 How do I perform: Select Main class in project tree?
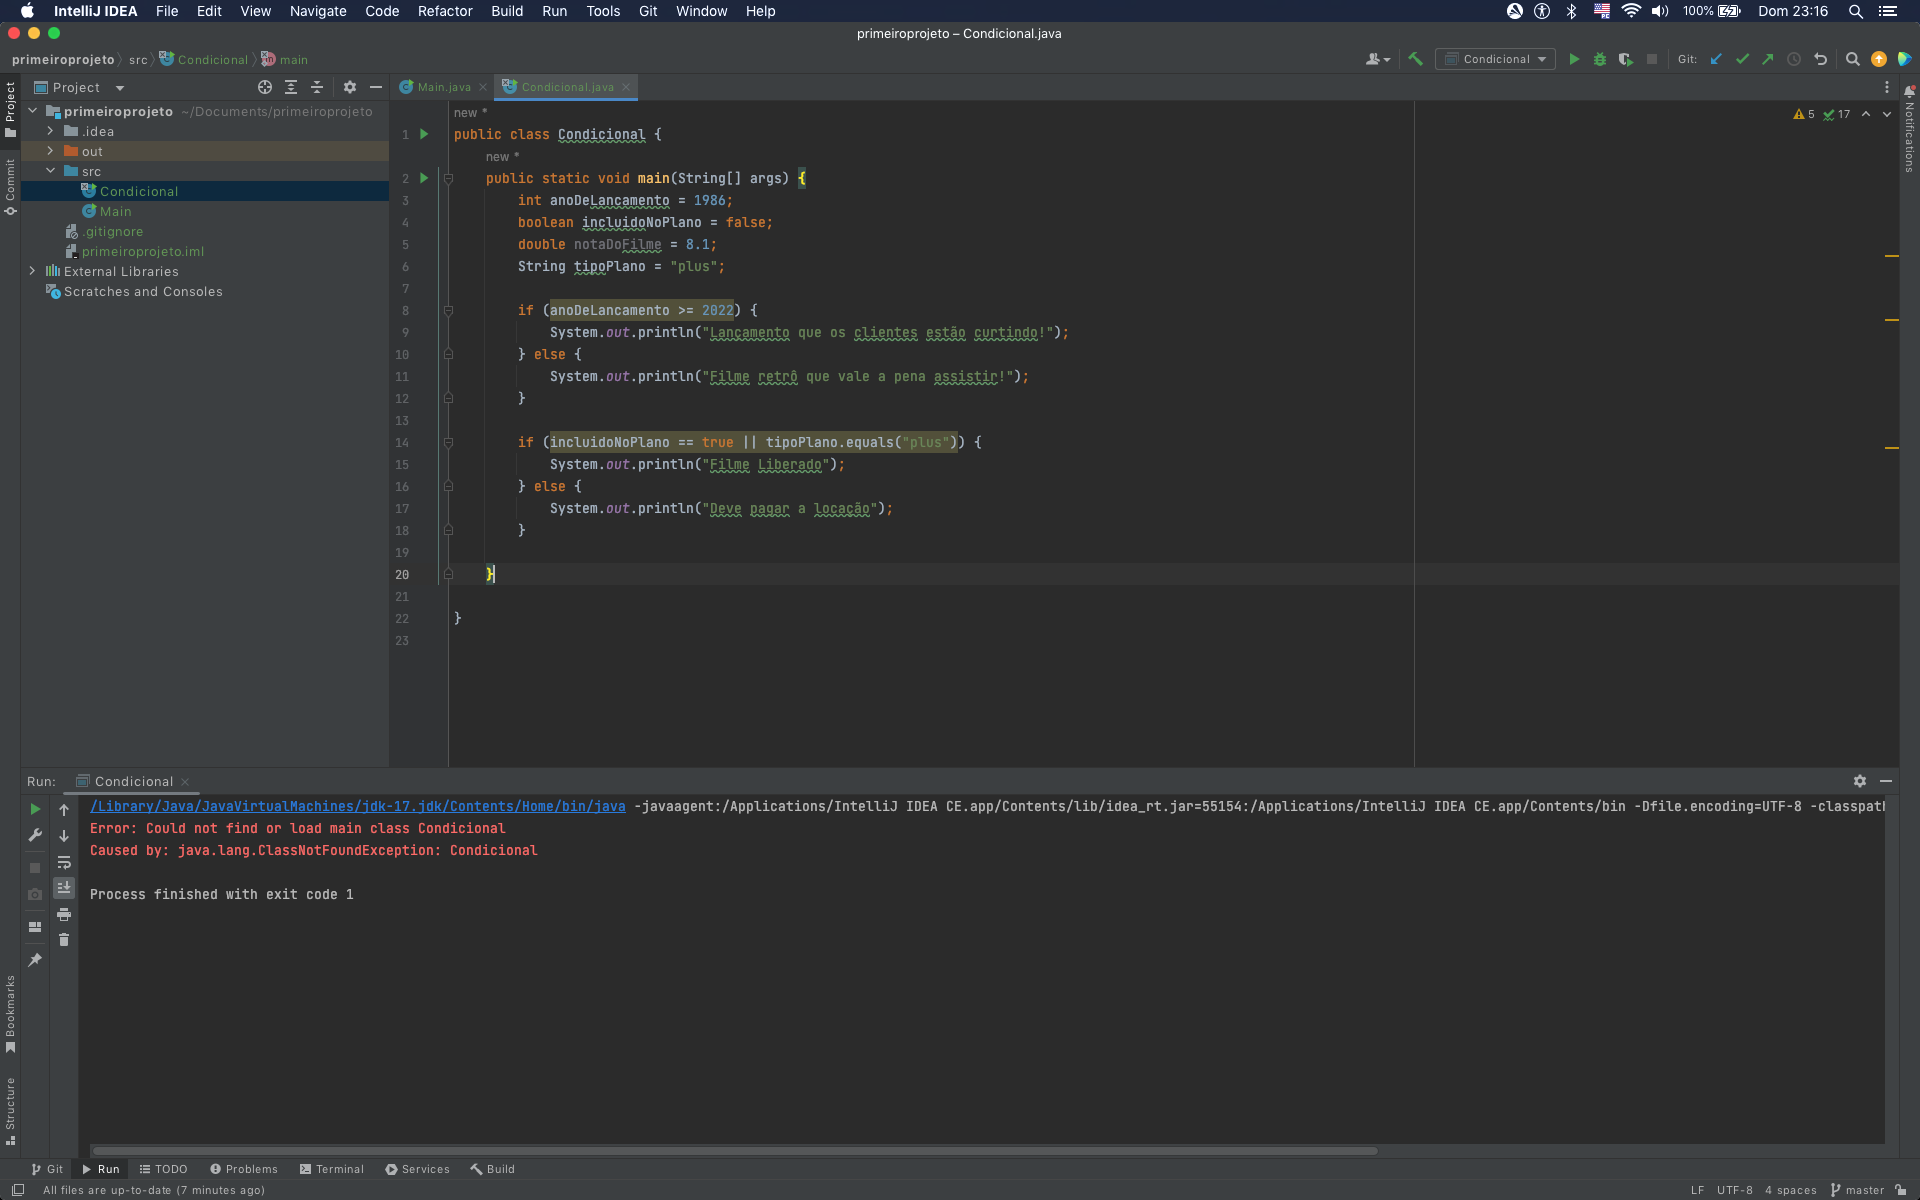[116, 211]
